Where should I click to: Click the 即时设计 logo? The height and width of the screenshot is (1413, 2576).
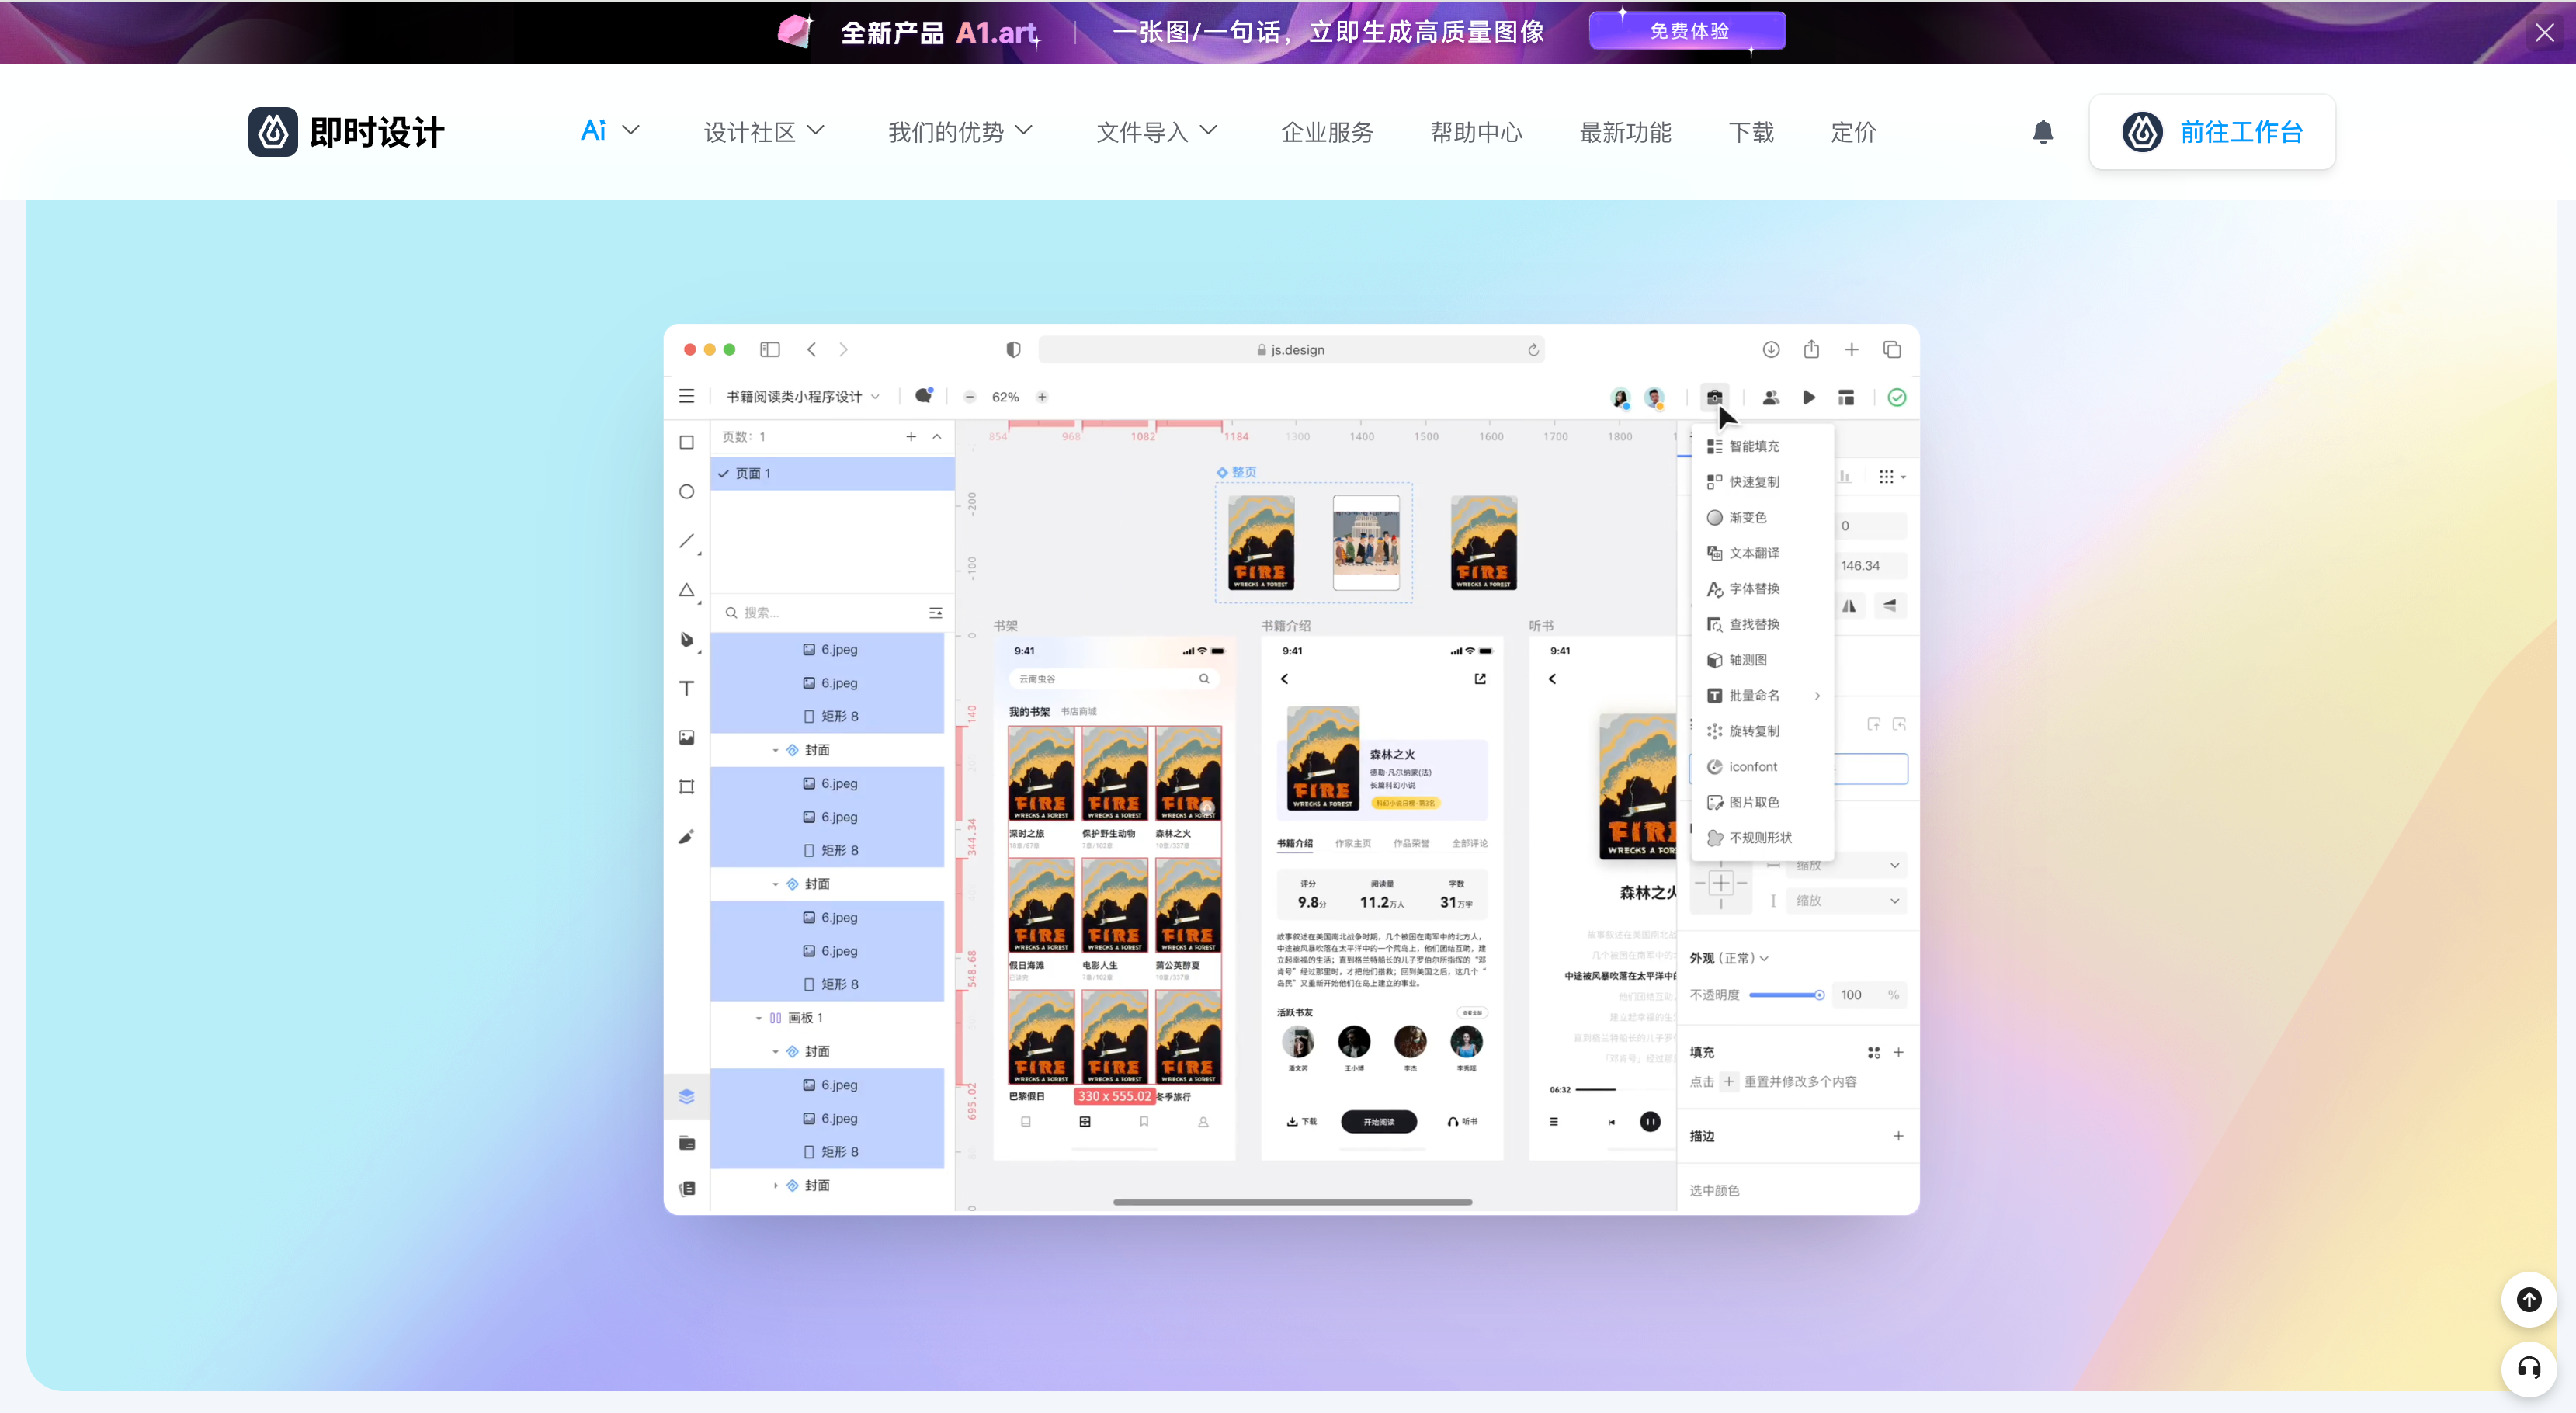(x=346, y=132)
